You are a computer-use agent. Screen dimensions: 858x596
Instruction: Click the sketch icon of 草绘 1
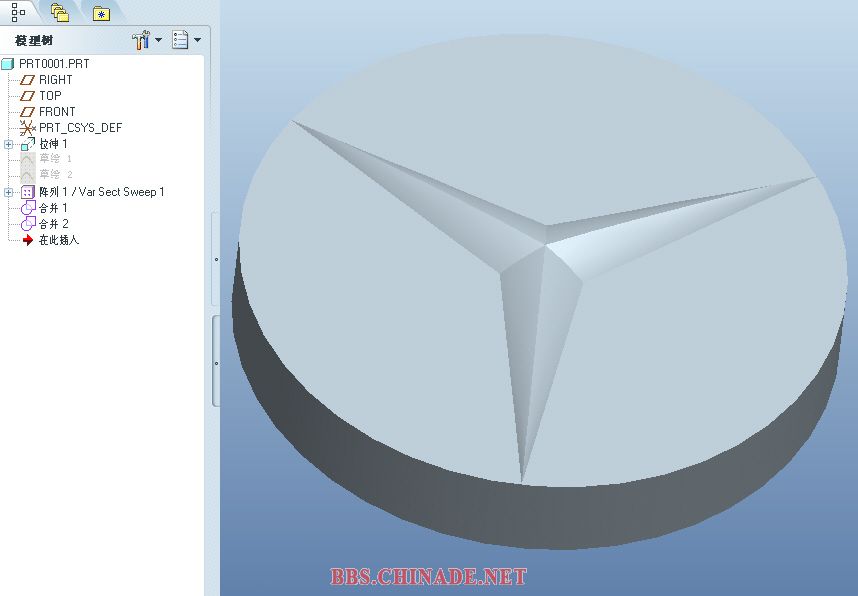point(28,160)
